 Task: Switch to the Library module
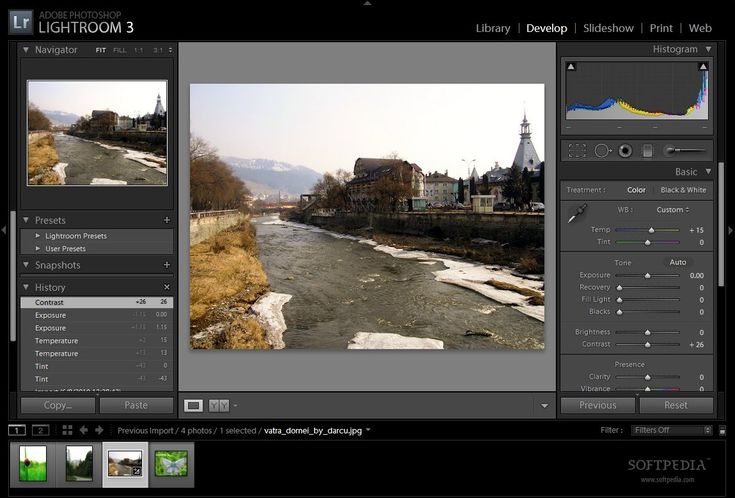click(x=492, y=28)
